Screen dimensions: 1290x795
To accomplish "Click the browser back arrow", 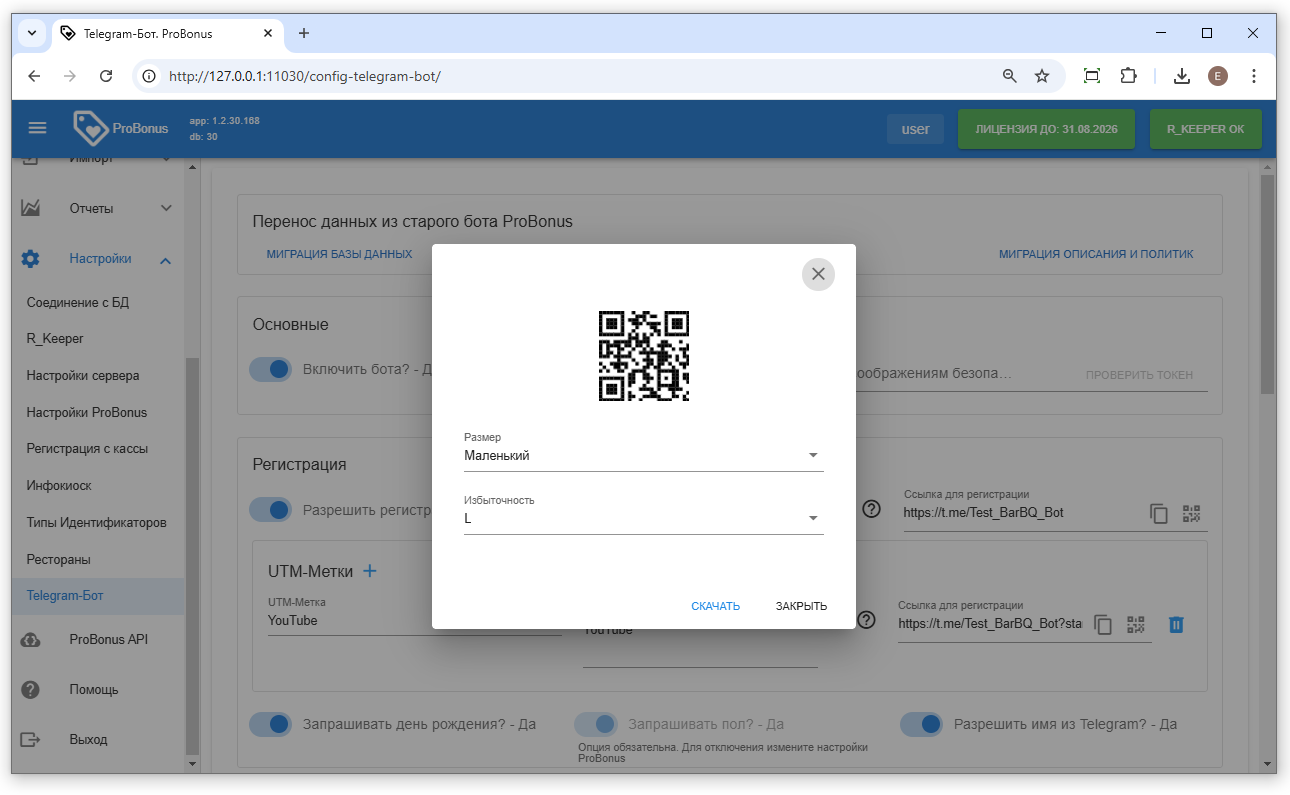I will [x=34, y=76].
